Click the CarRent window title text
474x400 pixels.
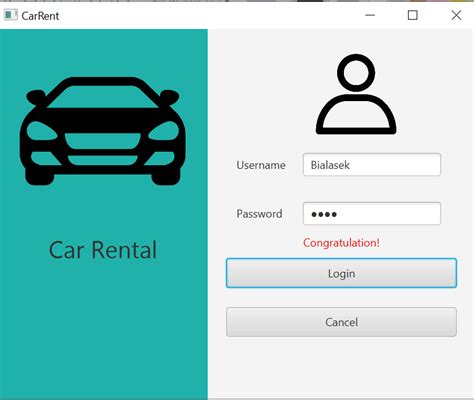[40, 16]
